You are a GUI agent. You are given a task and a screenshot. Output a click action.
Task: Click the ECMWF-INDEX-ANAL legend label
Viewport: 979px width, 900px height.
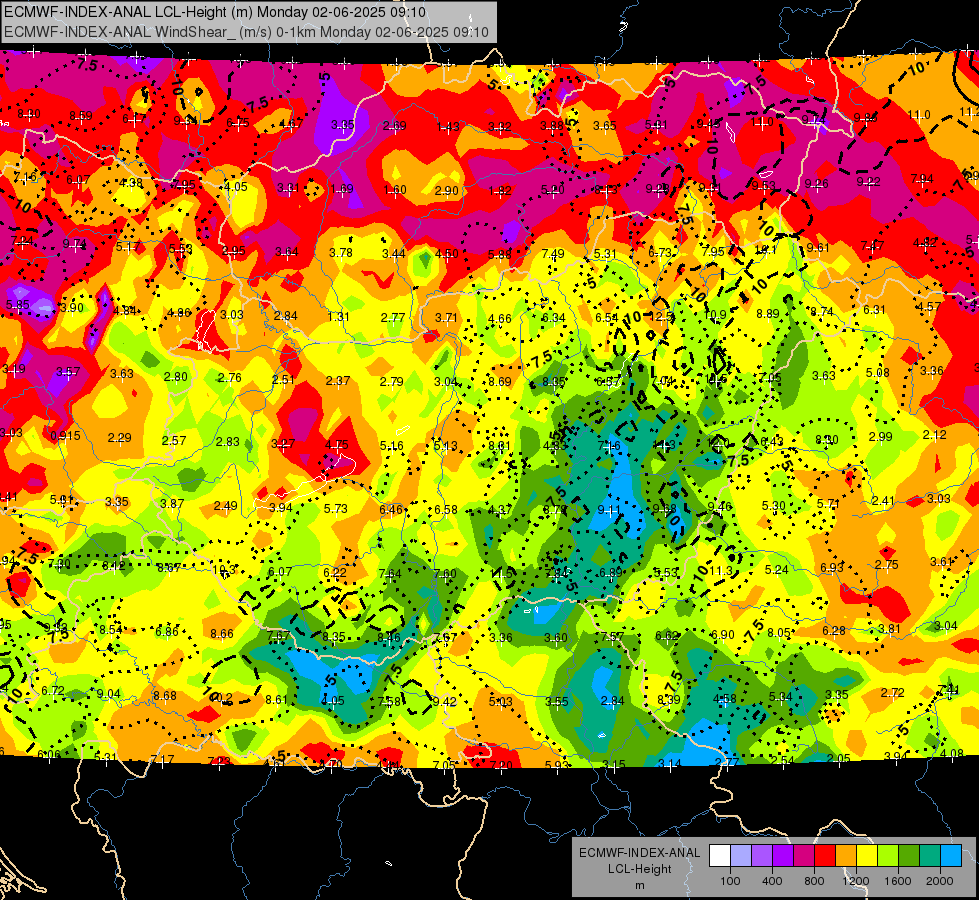[x=639, y=853]
